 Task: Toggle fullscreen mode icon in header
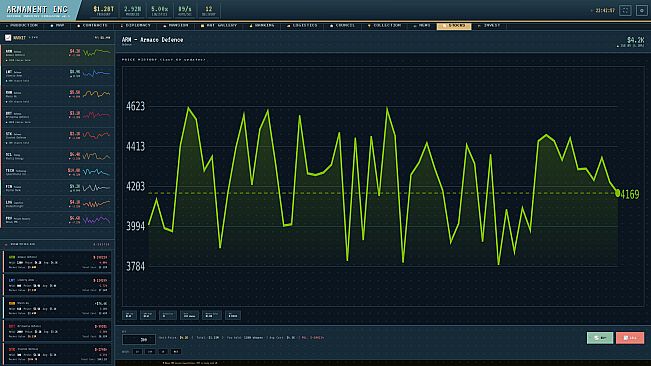coord(625,10)
